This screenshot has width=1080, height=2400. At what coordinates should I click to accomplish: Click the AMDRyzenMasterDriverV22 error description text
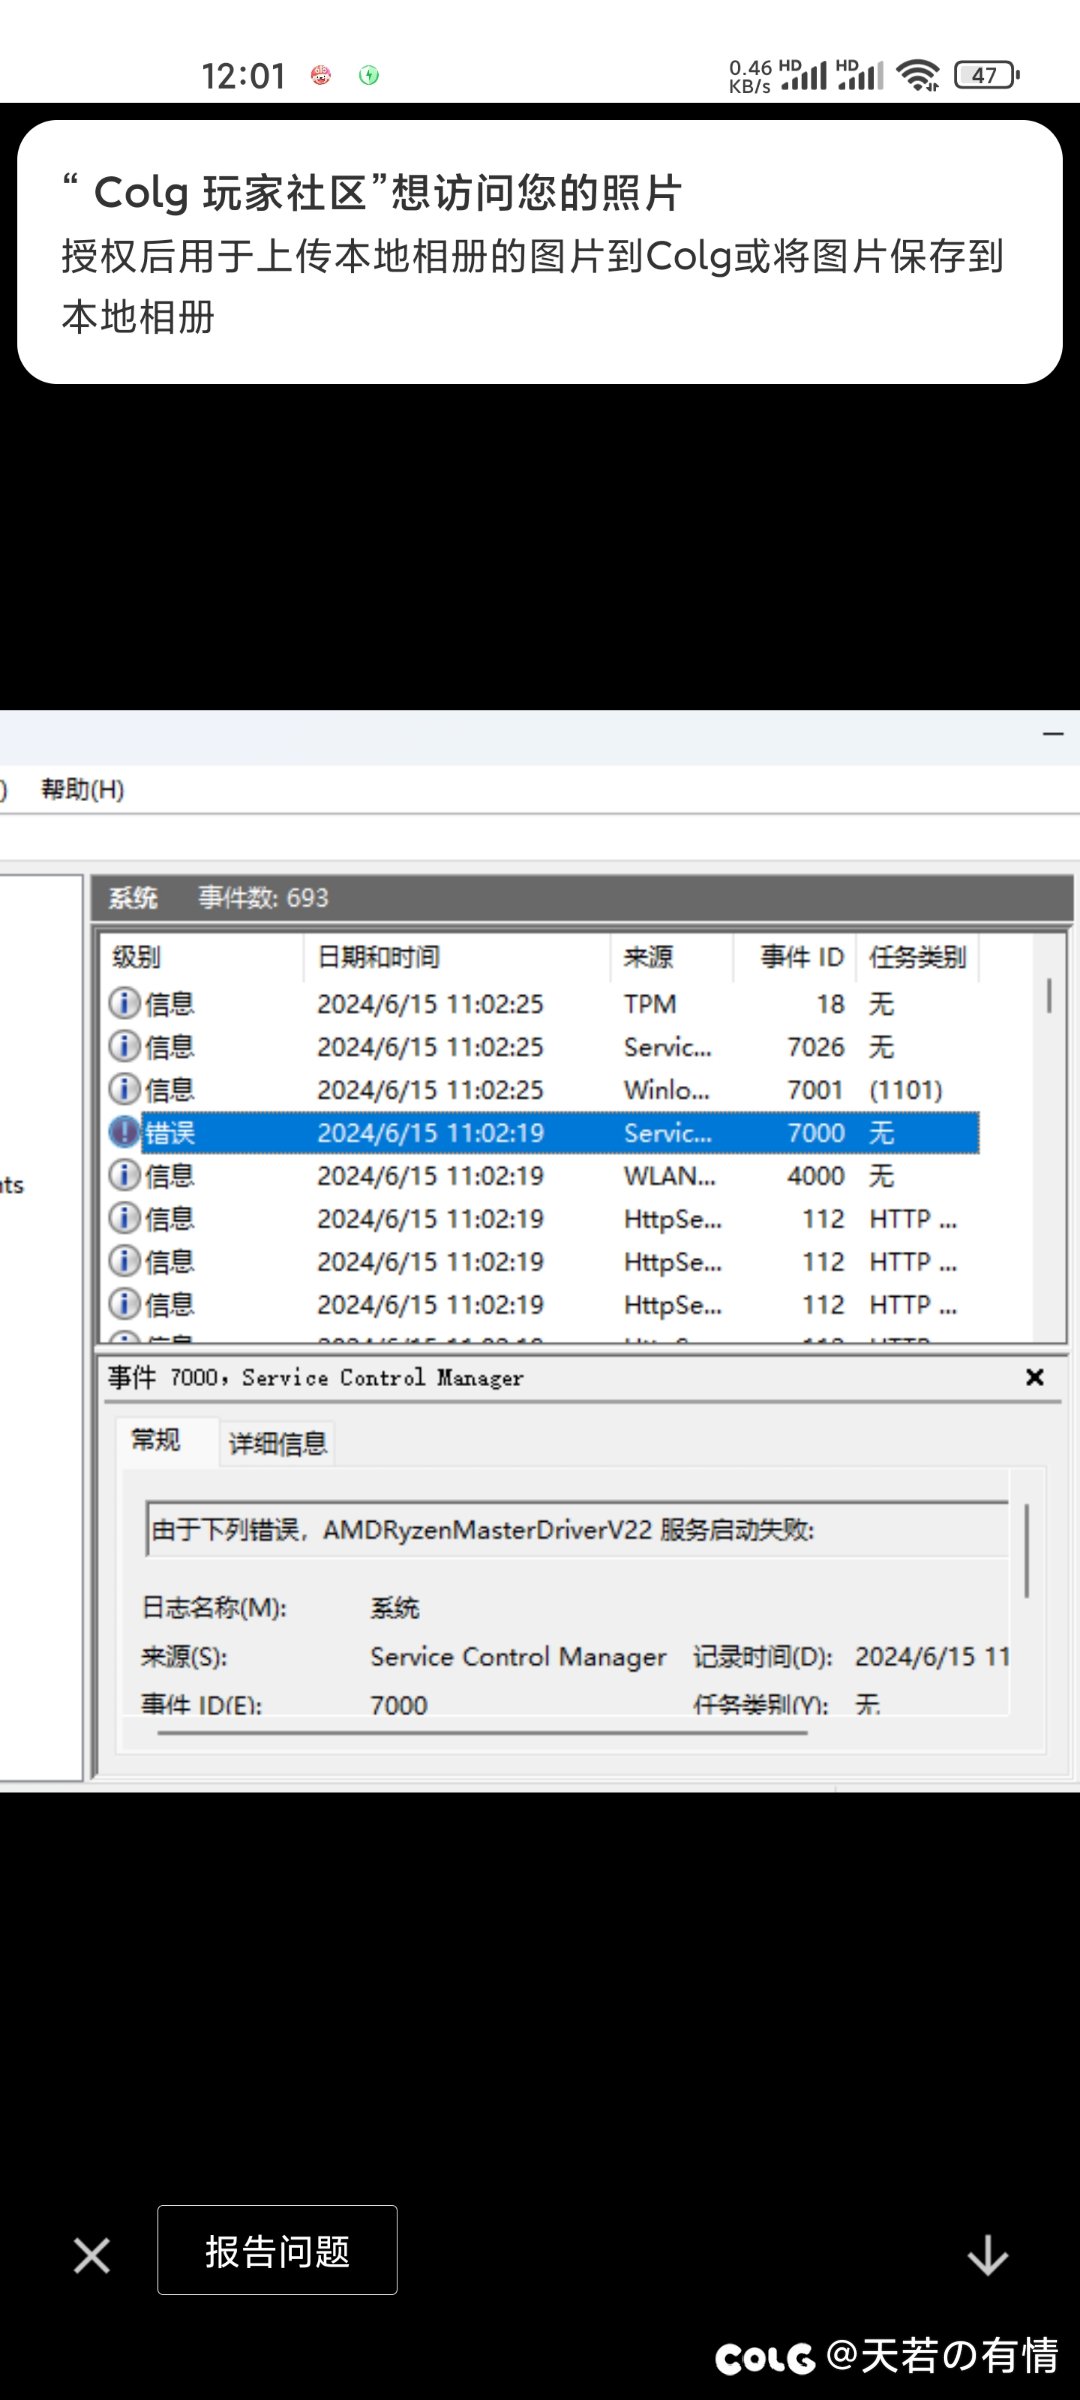coord(483,1530)
